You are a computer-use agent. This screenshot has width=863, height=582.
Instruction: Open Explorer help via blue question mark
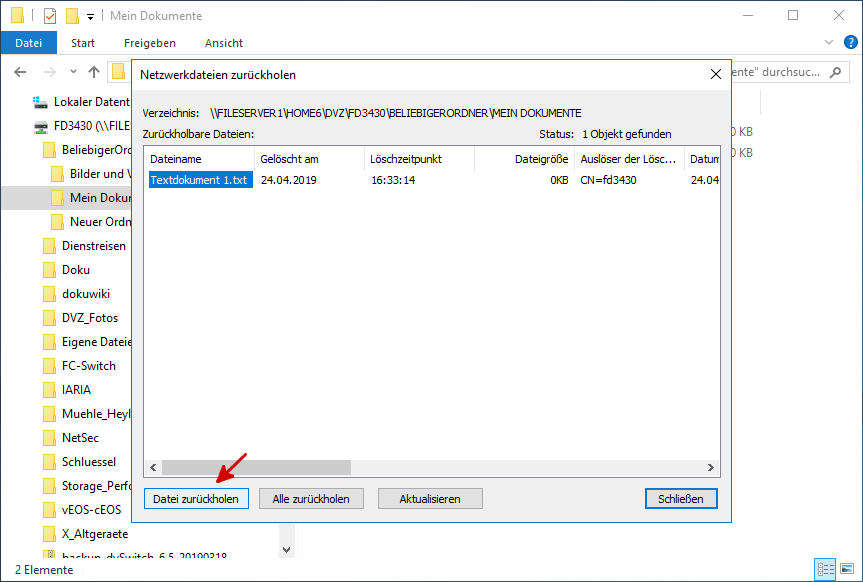pyautogui.click(x=851, y=43)
